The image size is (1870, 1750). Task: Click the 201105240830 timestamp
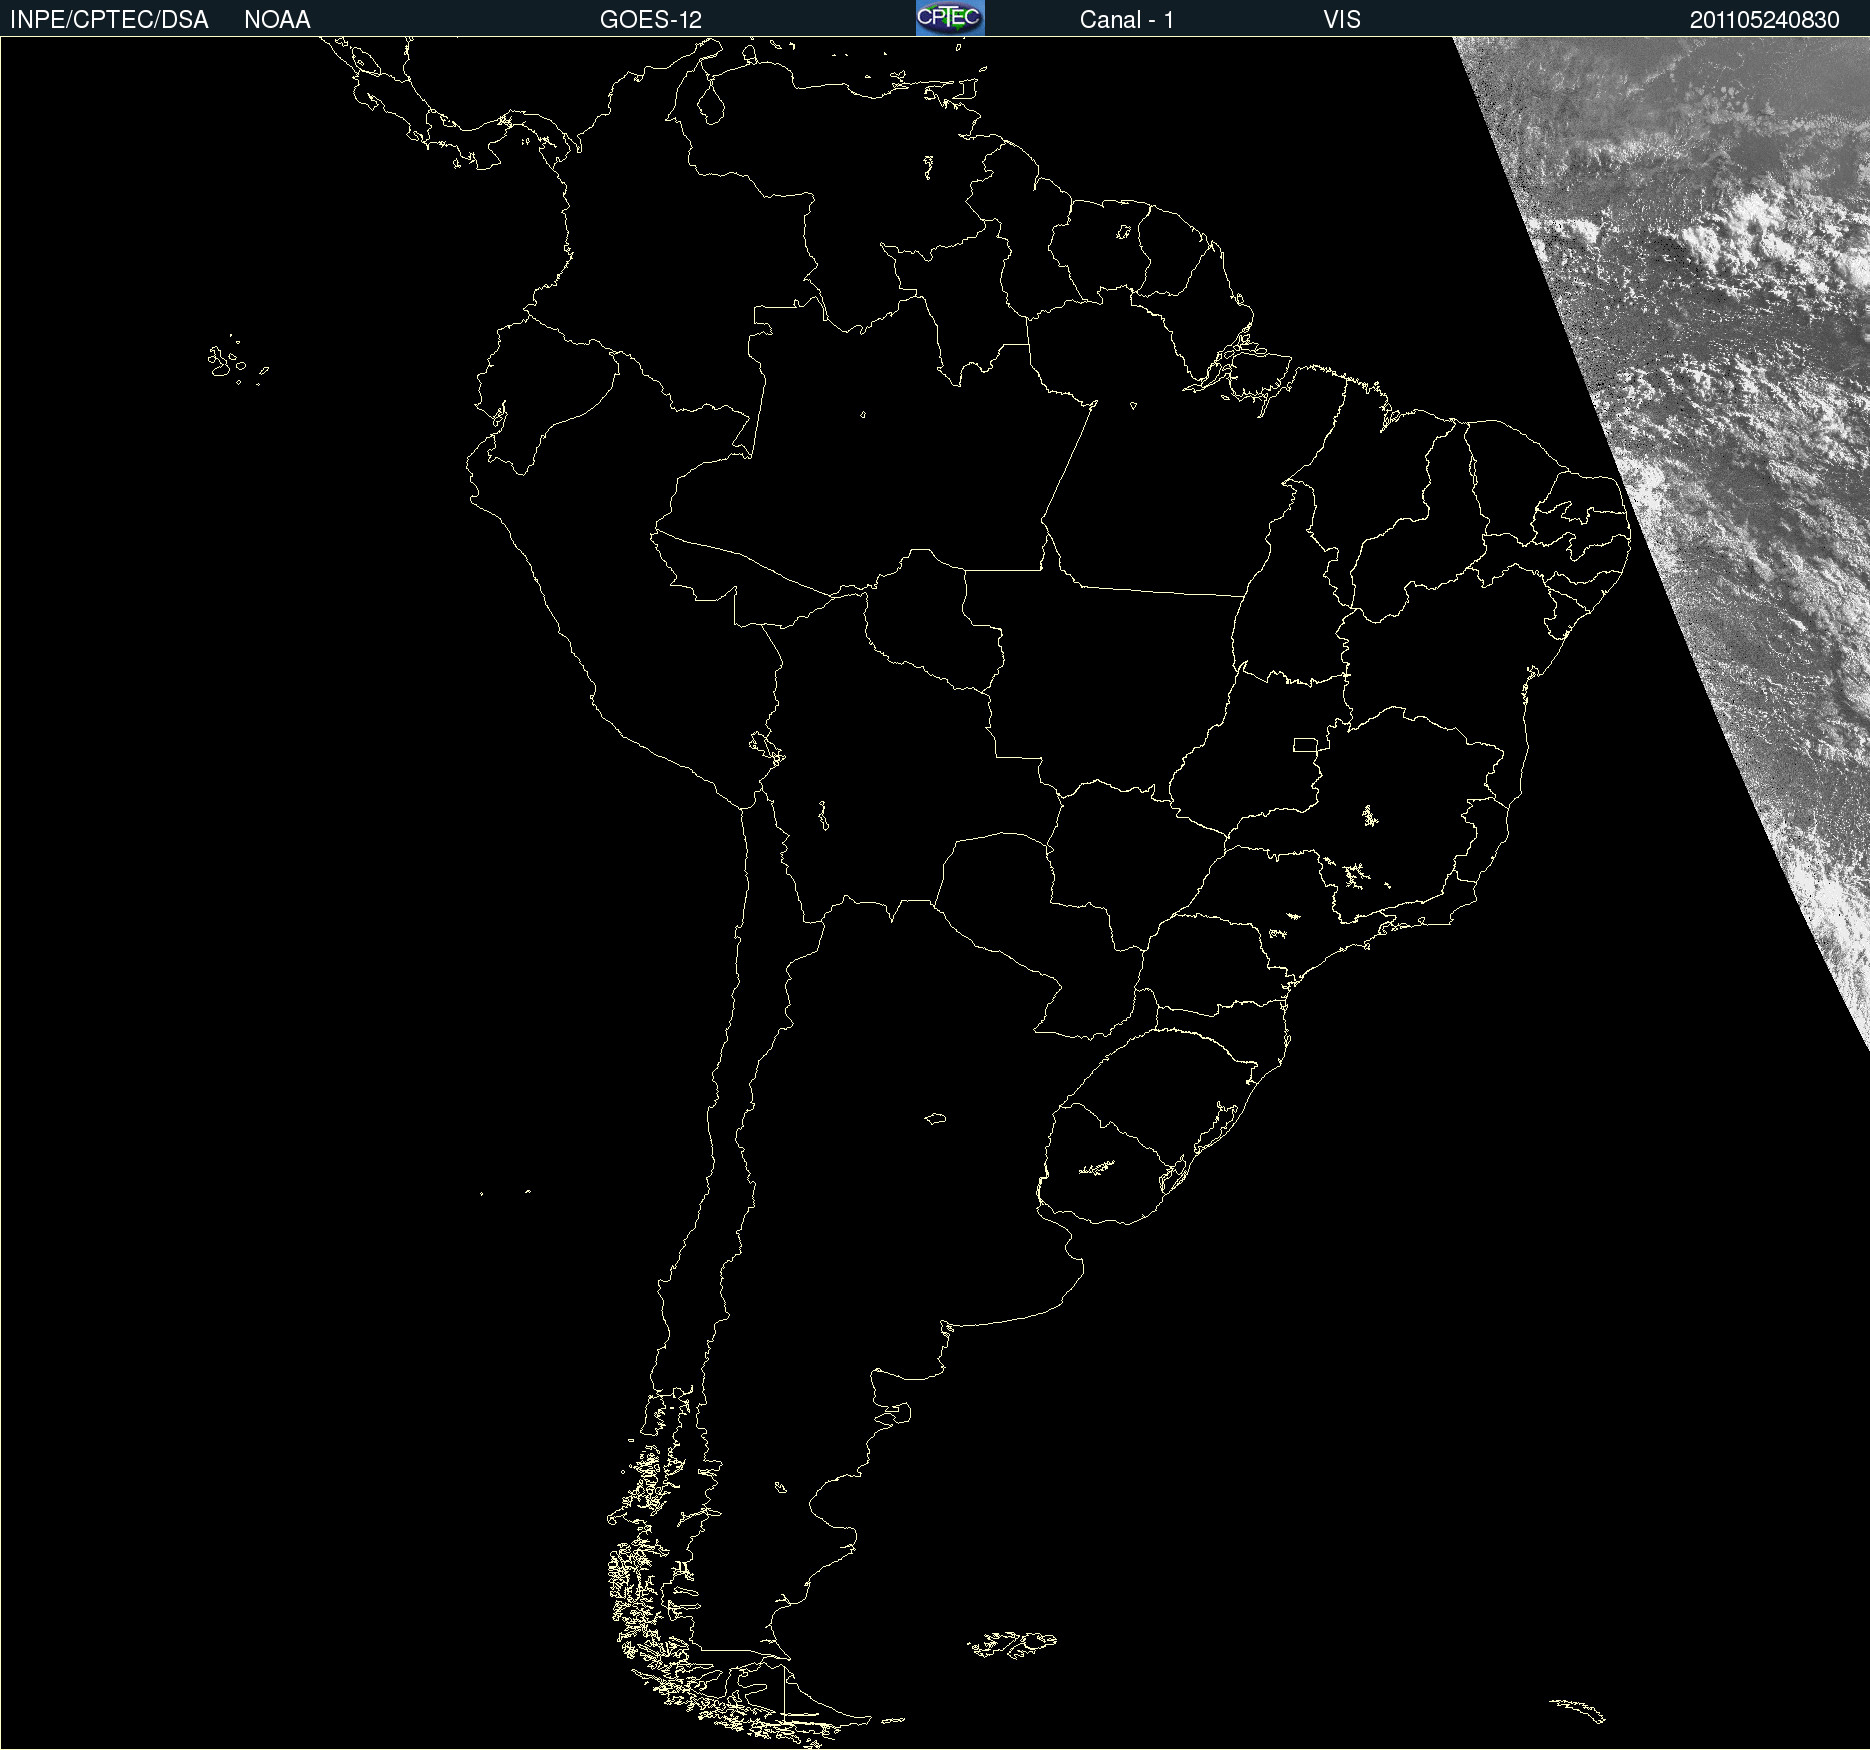click(1765, 20)
